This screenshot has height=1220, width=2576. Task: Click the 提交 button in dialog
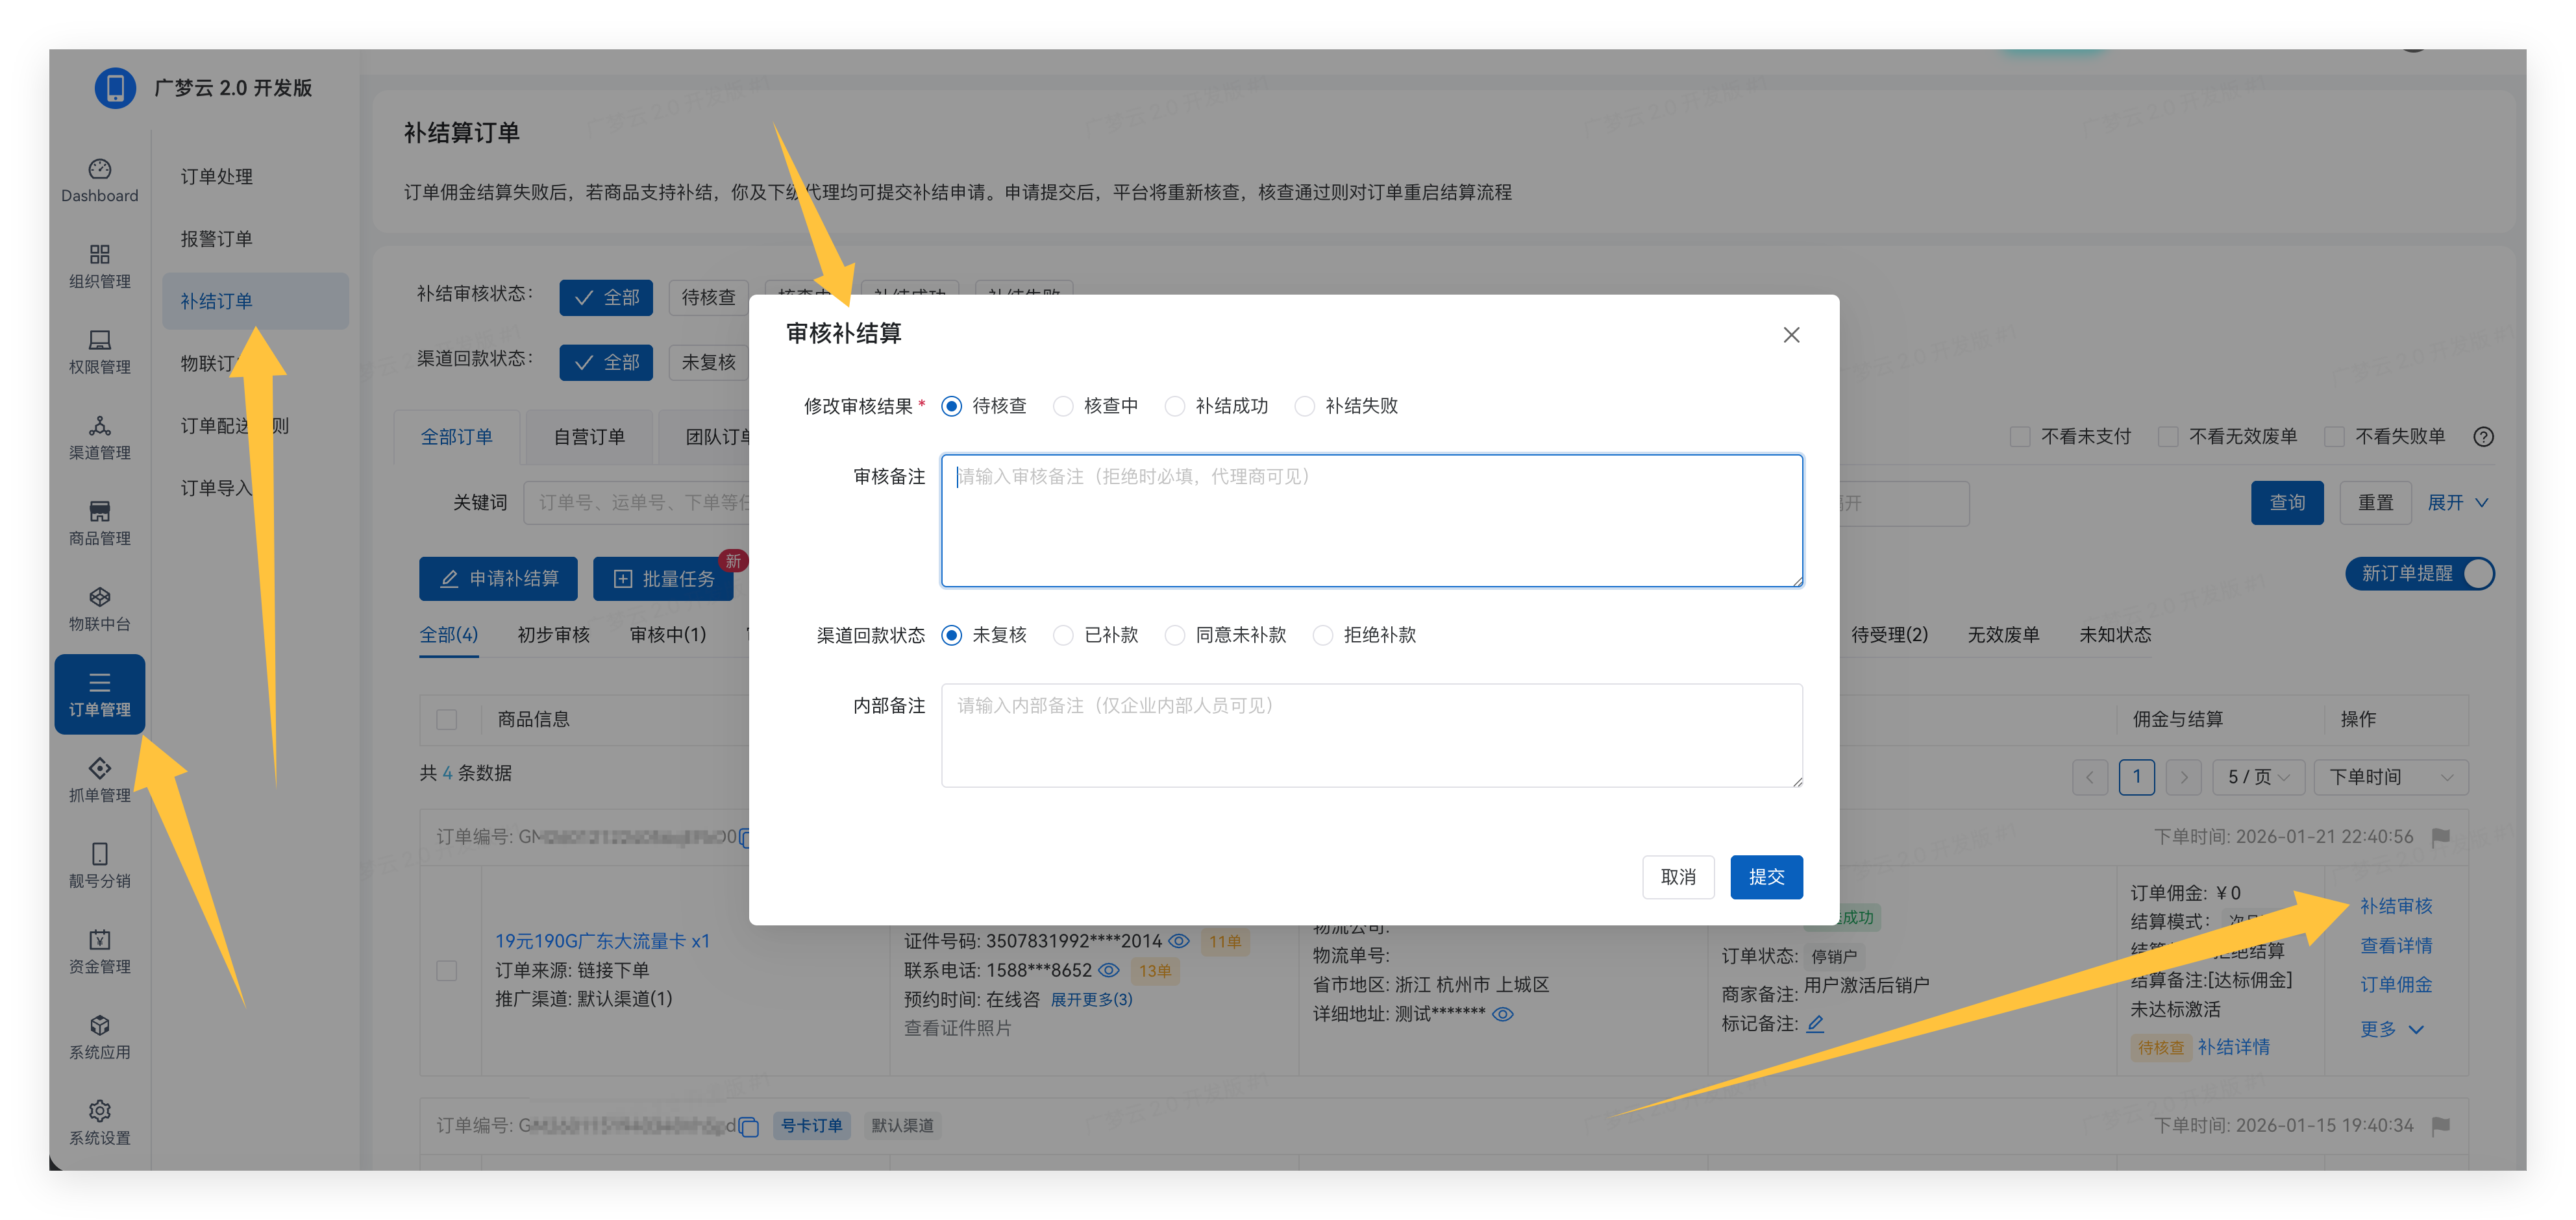pyautogui.click(x=1766, y=877)
